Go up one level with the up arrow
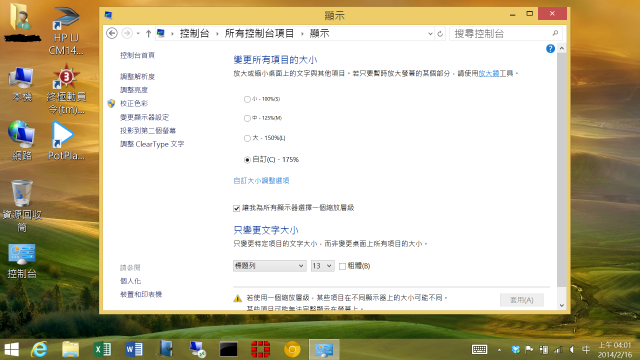 click(x=148, y=34)
